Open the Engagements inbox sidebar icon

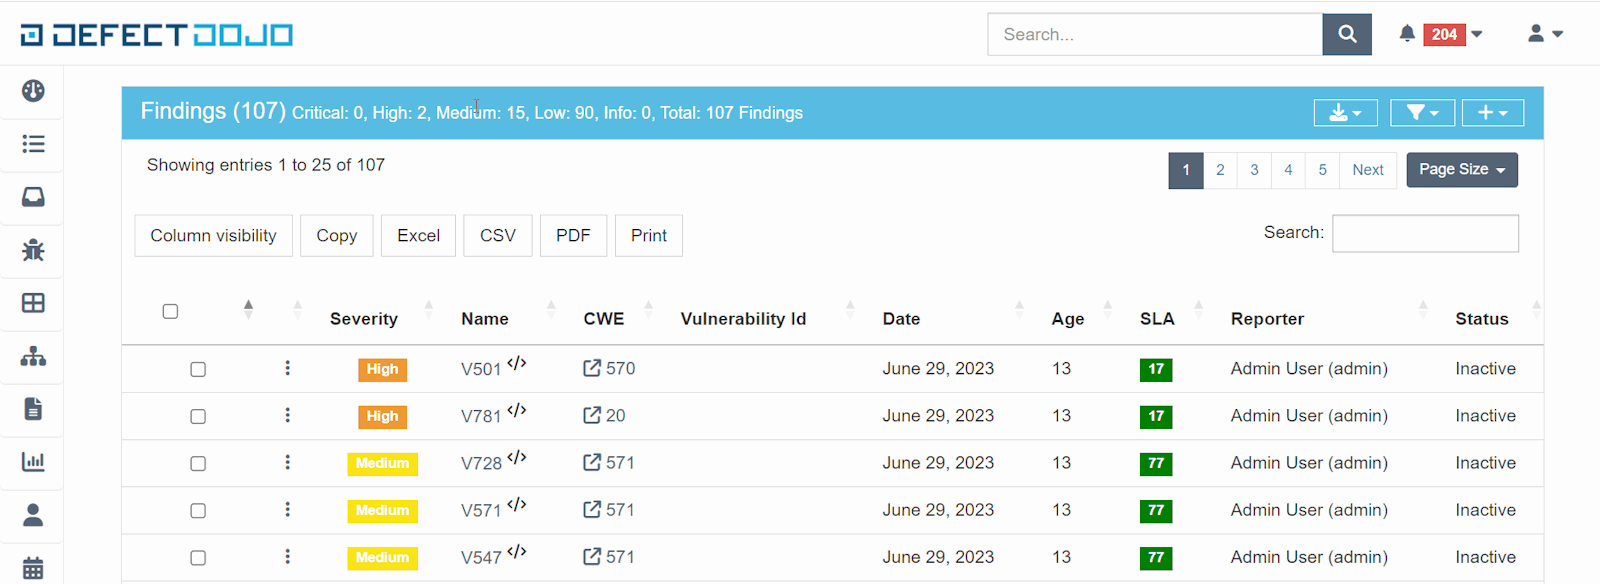tap(33, 197)
